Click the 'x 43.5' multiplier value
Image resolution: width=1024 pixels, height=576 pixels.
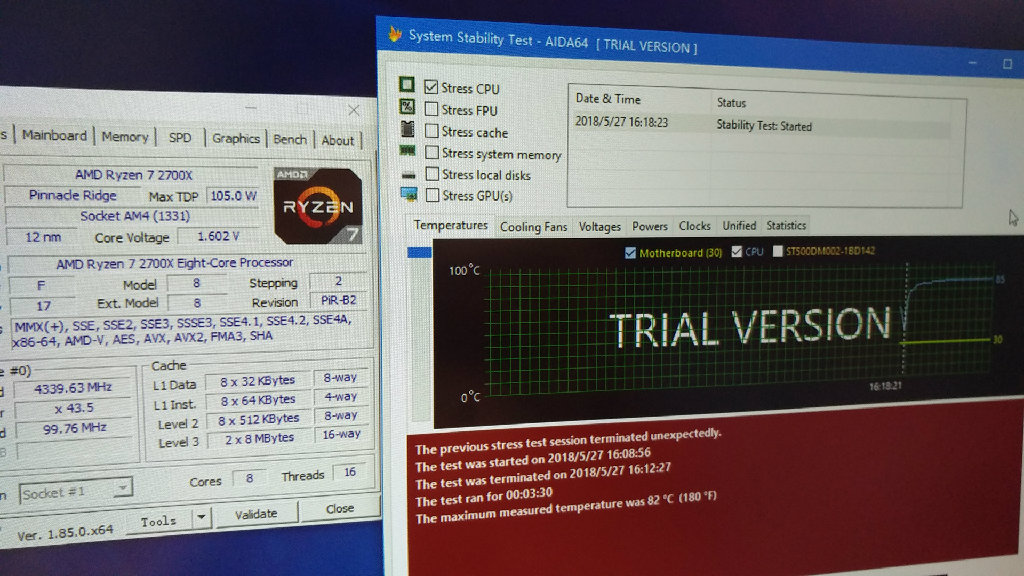pyautogui.click(x=74, y=408)
